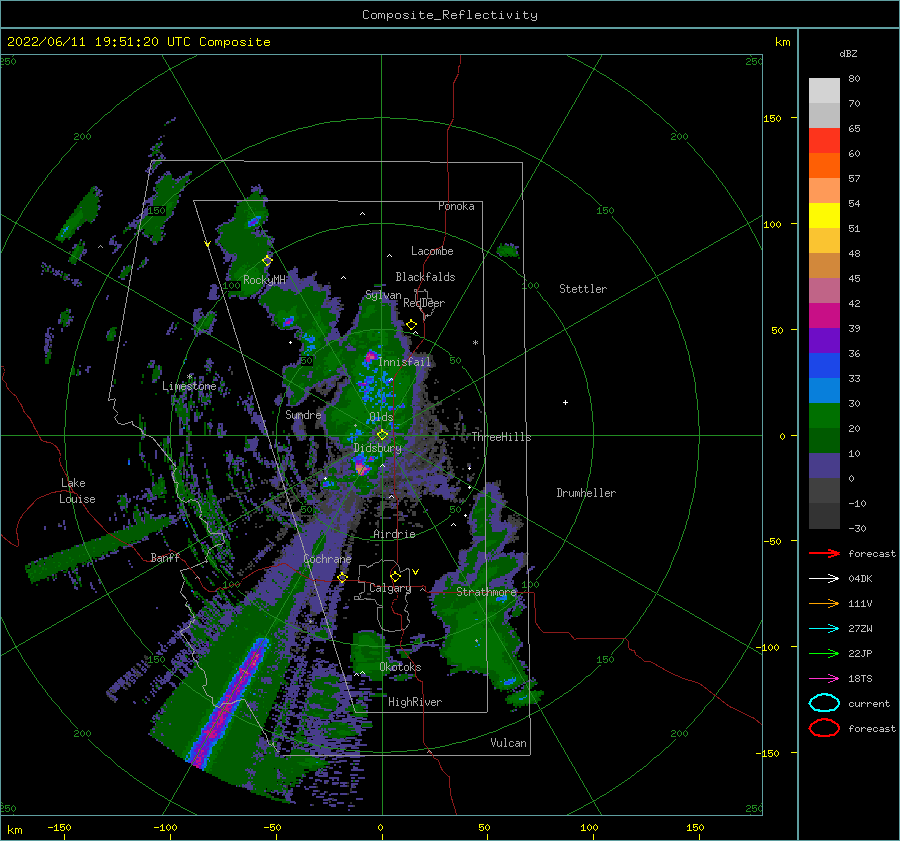This screenshot has width=900, height=841.
Task: Click the Innisfail city label
Action: [404, 362]
